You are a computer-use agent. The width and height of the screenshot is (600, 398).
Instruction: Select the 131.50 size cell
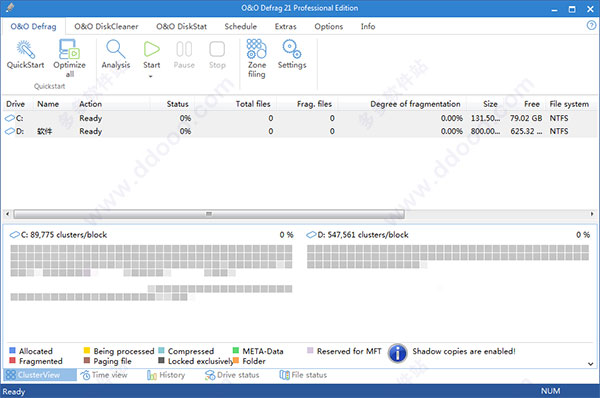tap(485, 118)
